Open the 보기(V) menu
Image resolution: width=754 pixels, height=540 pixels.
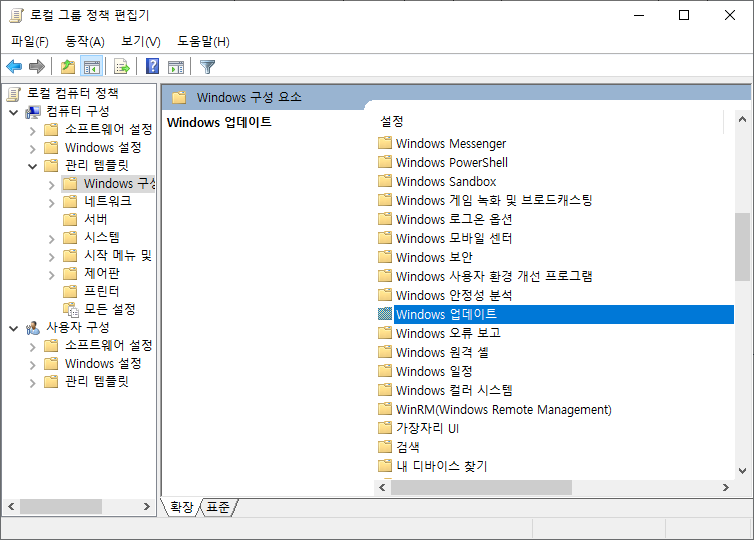pyautogui.click(x=141, y=42)
